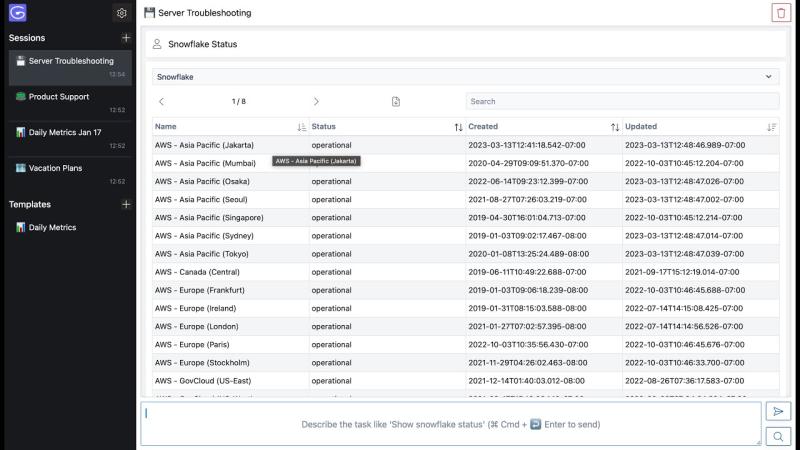
Task: Click the Server Troubleshooting page title
Action: tap(205, 13)
